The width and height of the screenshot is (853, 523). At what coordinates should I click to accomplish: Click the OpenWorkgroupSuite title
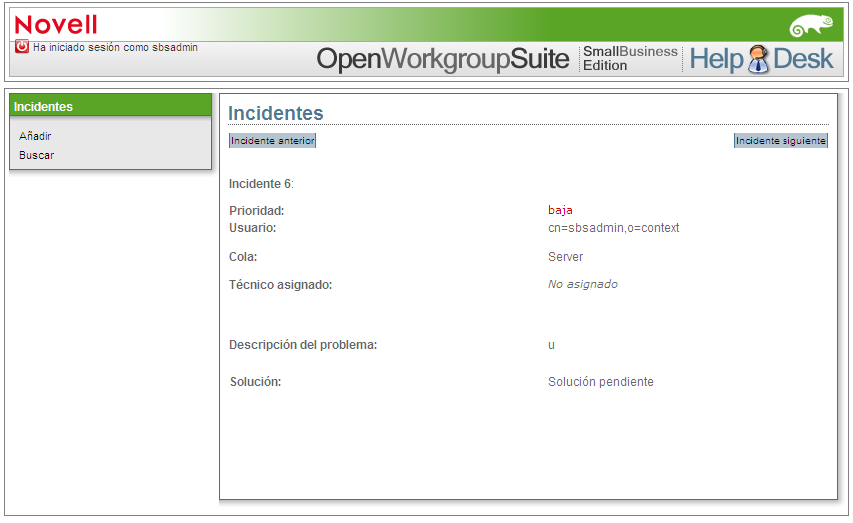coord(443,59)
